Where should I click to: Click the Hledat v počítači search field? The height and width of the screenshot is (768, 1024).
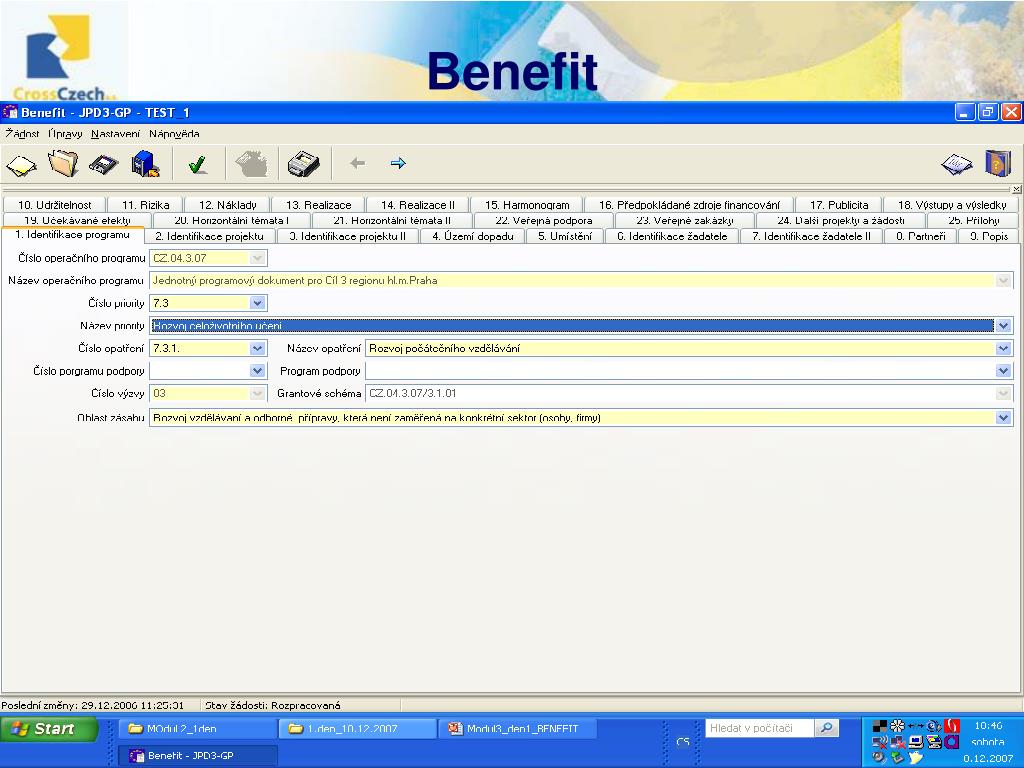[760, 728]
